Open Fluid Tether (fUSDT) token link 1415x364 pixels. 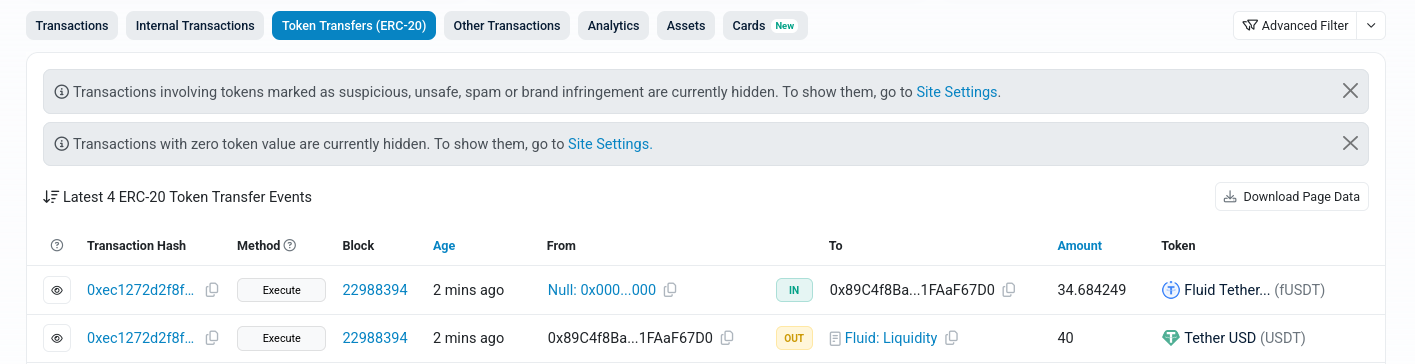[1254, 290]
